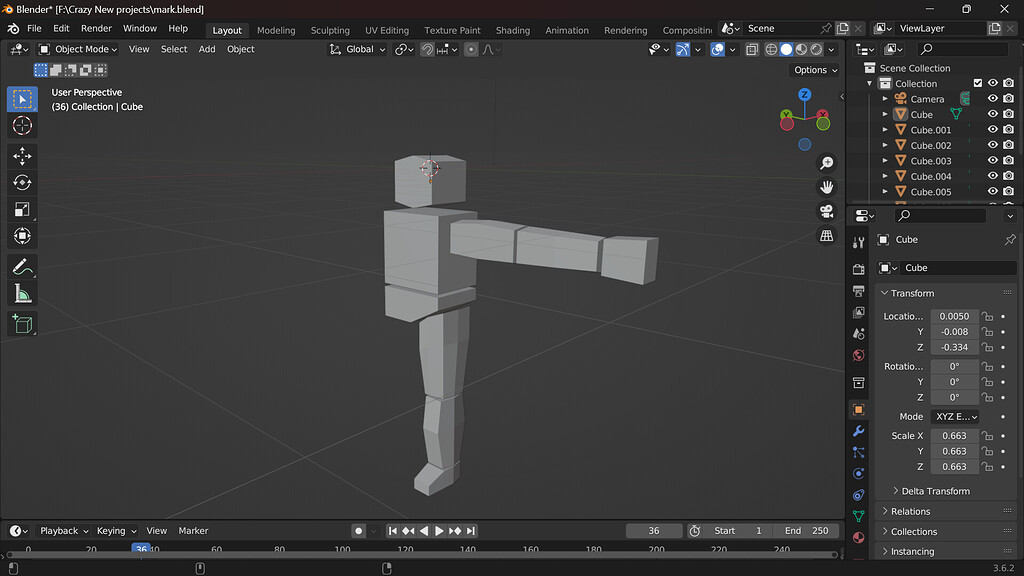Open the Tool properties tab
The image size is (1024, 576).
coord(859,243)
